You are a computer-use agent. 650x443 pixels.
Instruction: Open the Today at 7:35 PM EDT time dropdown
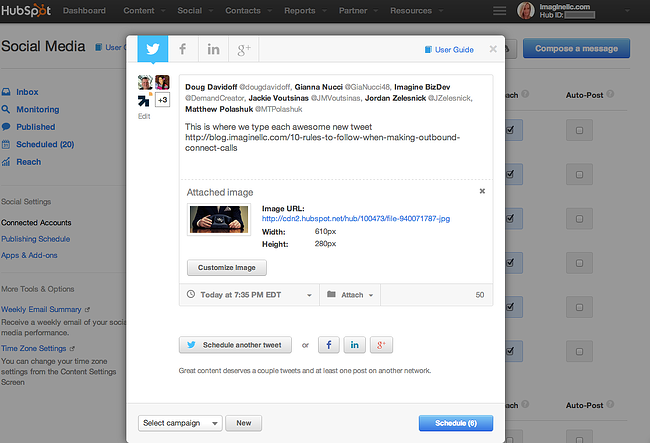pos(249,295)
